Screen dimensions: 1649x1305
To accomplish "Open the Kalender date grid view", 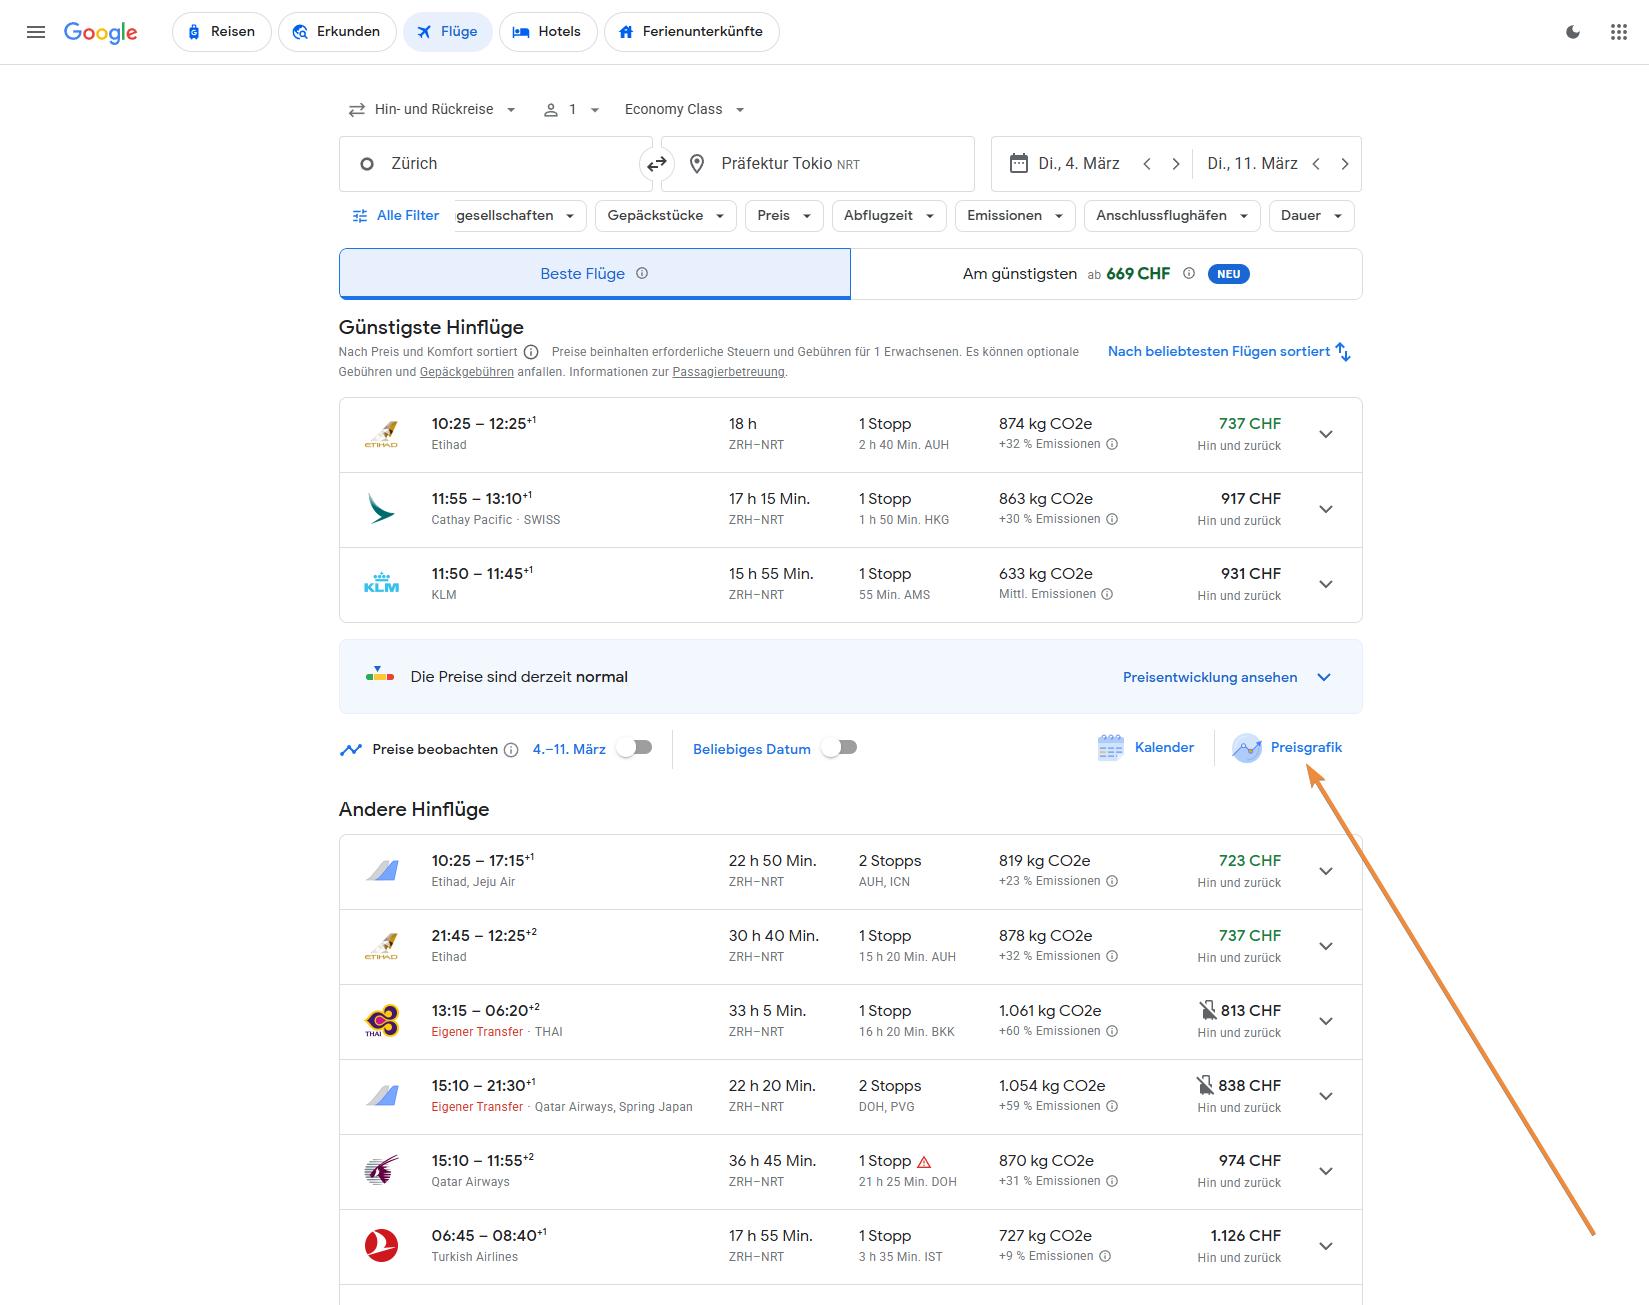I will (1146, 748).
